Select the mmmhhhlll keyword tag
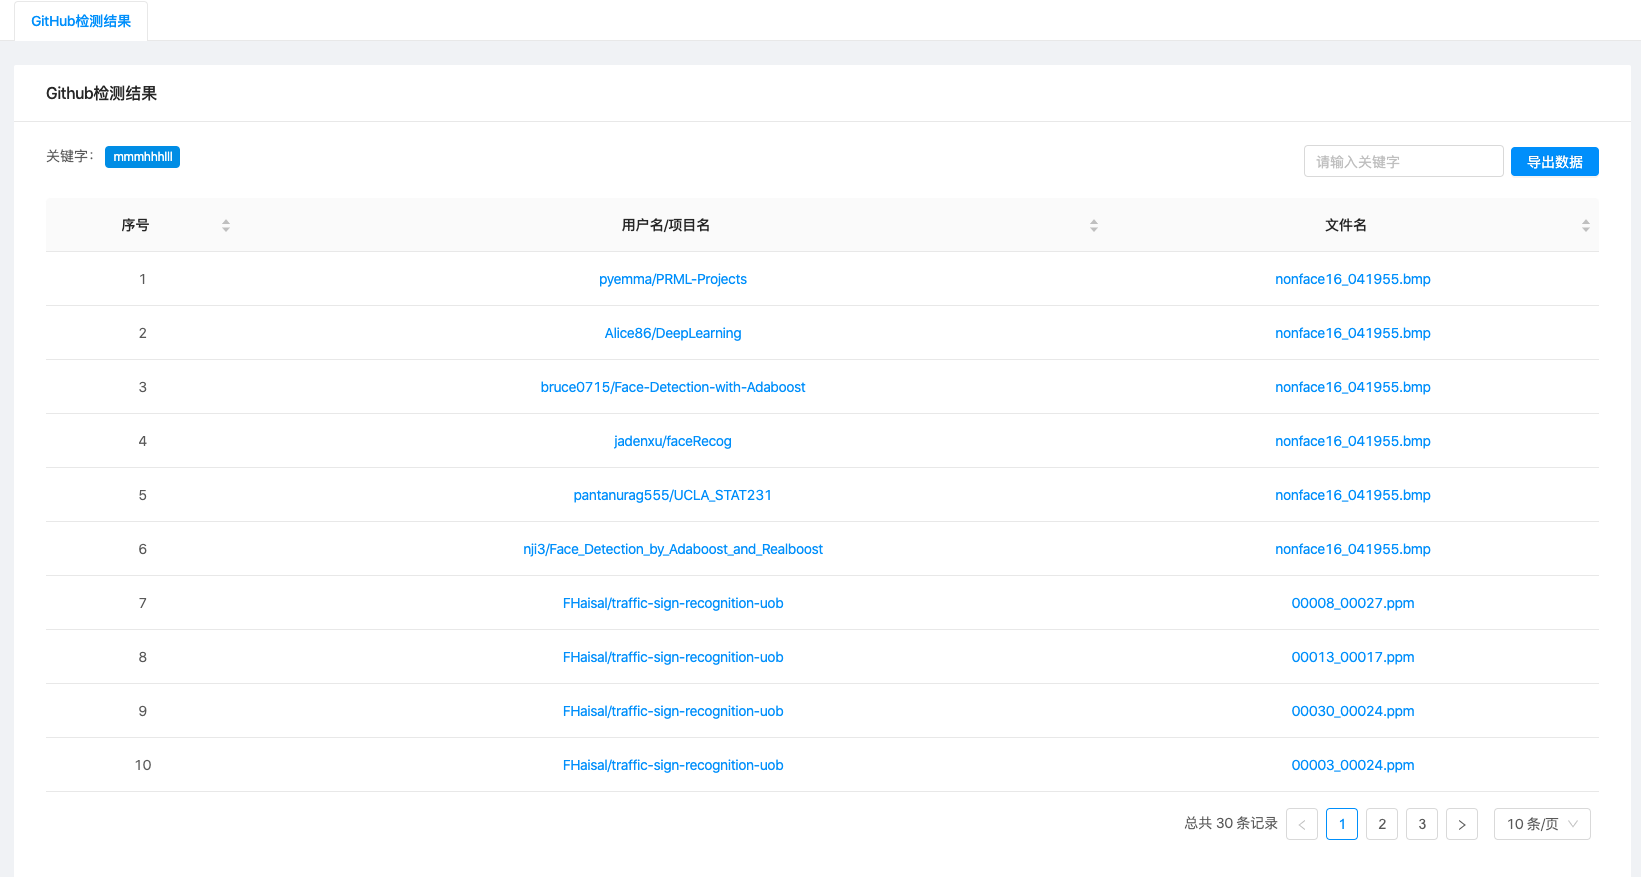The width and height of the screenshot is (1641, 877). coord(142,157)
